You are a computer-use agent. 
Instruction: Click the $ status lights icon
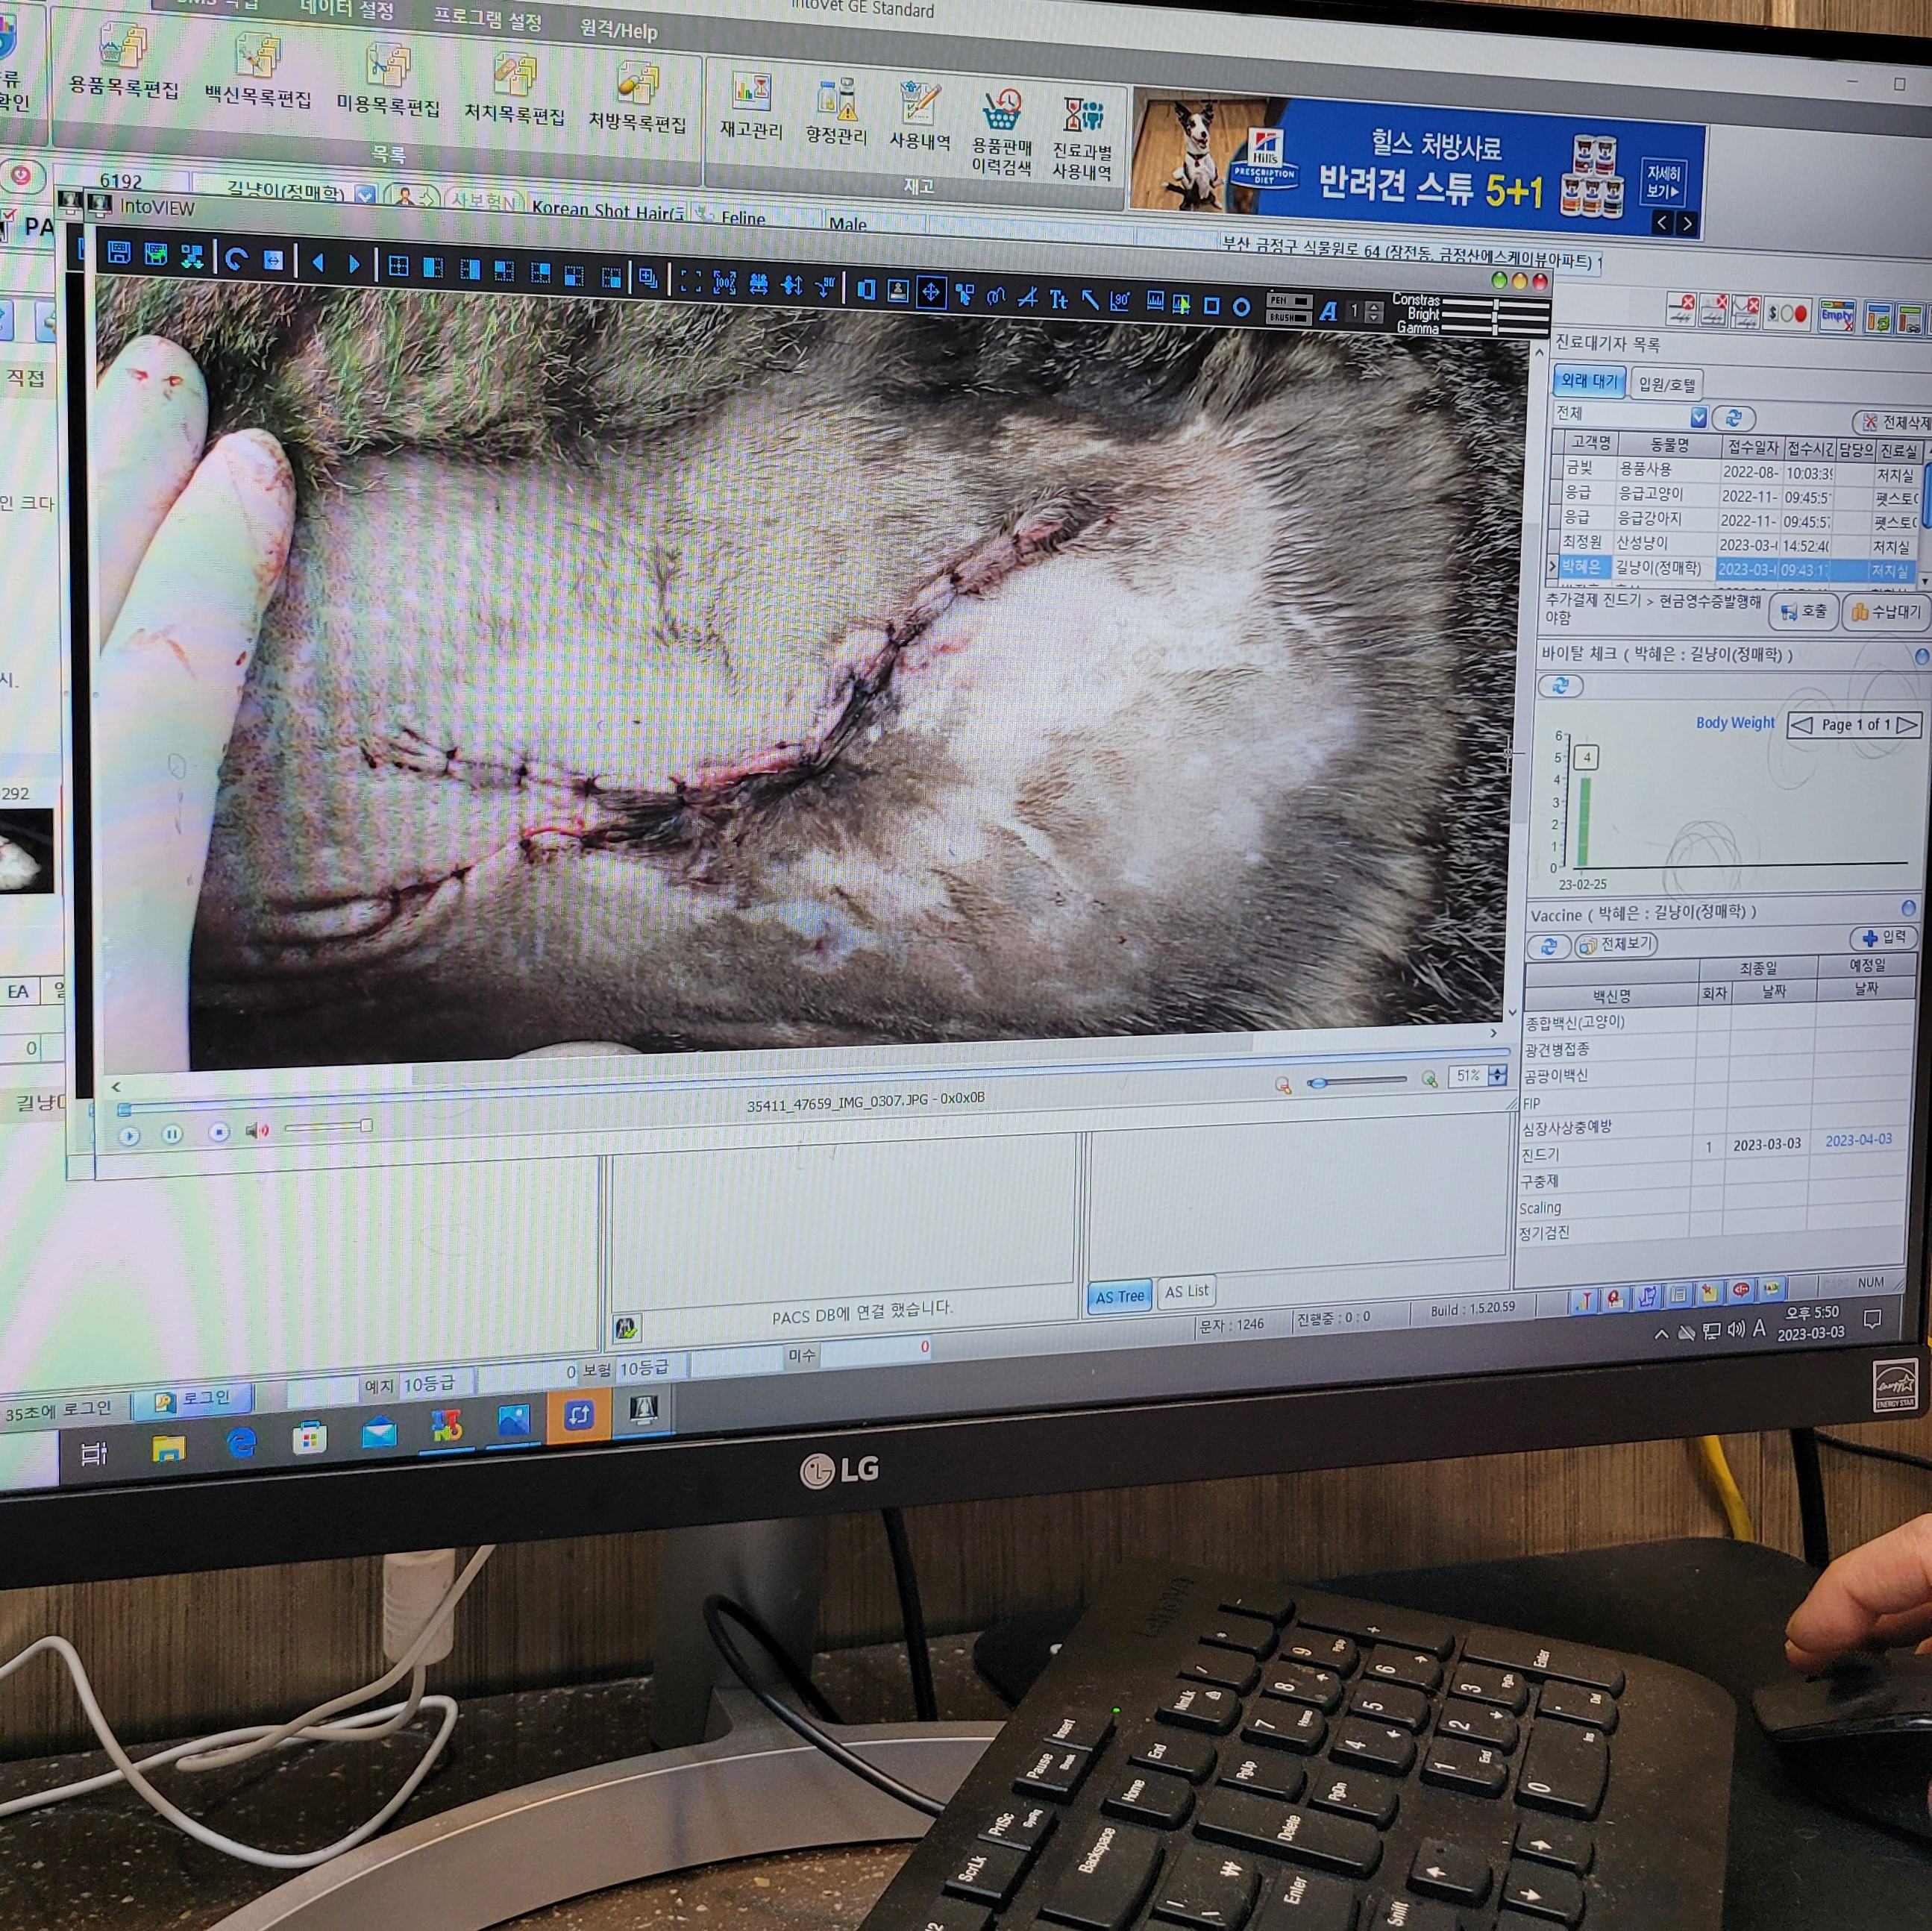pos(1787,313)
